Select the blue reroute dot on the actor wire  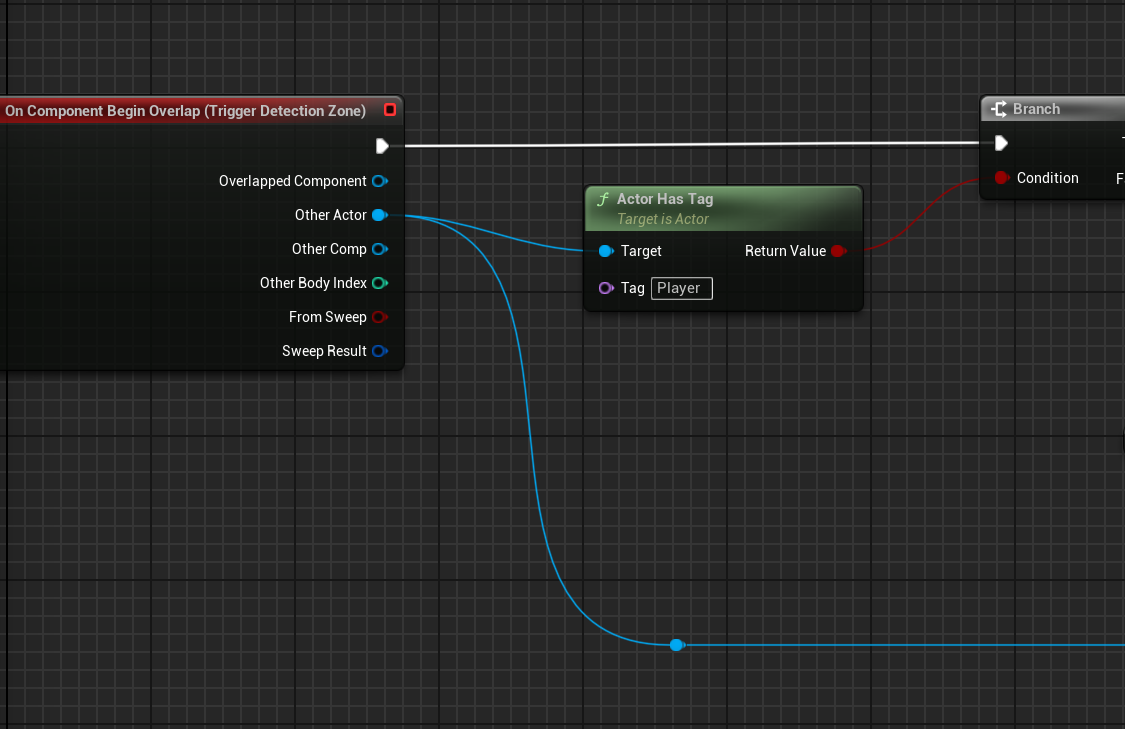(677, 645)
